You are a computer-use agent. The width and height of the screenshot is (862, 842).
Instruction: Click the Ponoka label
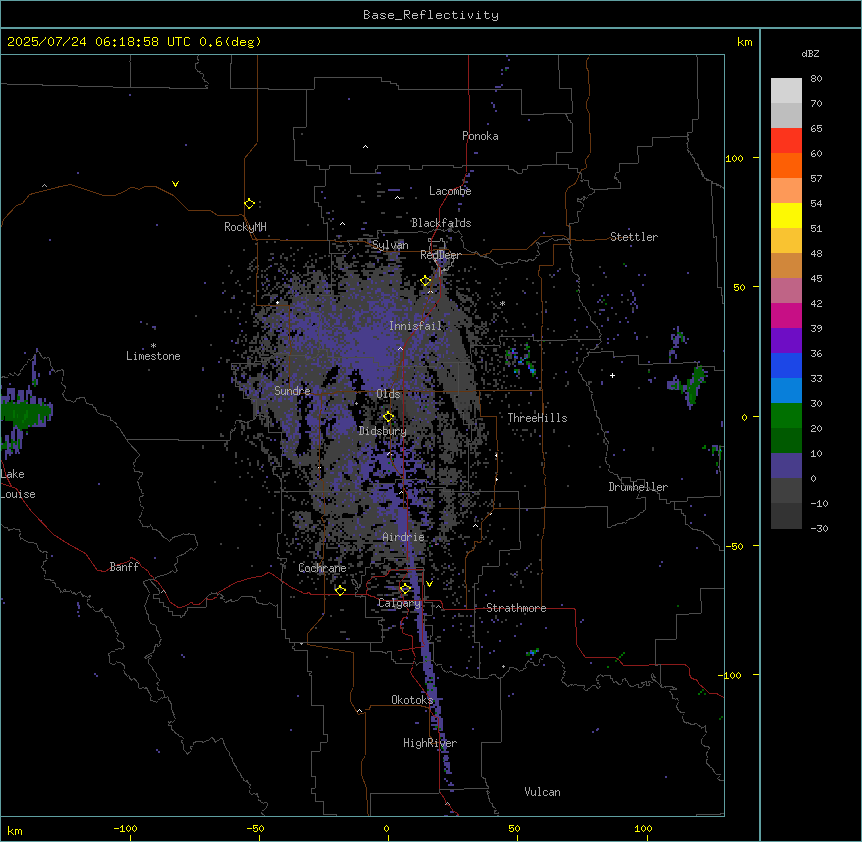(480, 136)
